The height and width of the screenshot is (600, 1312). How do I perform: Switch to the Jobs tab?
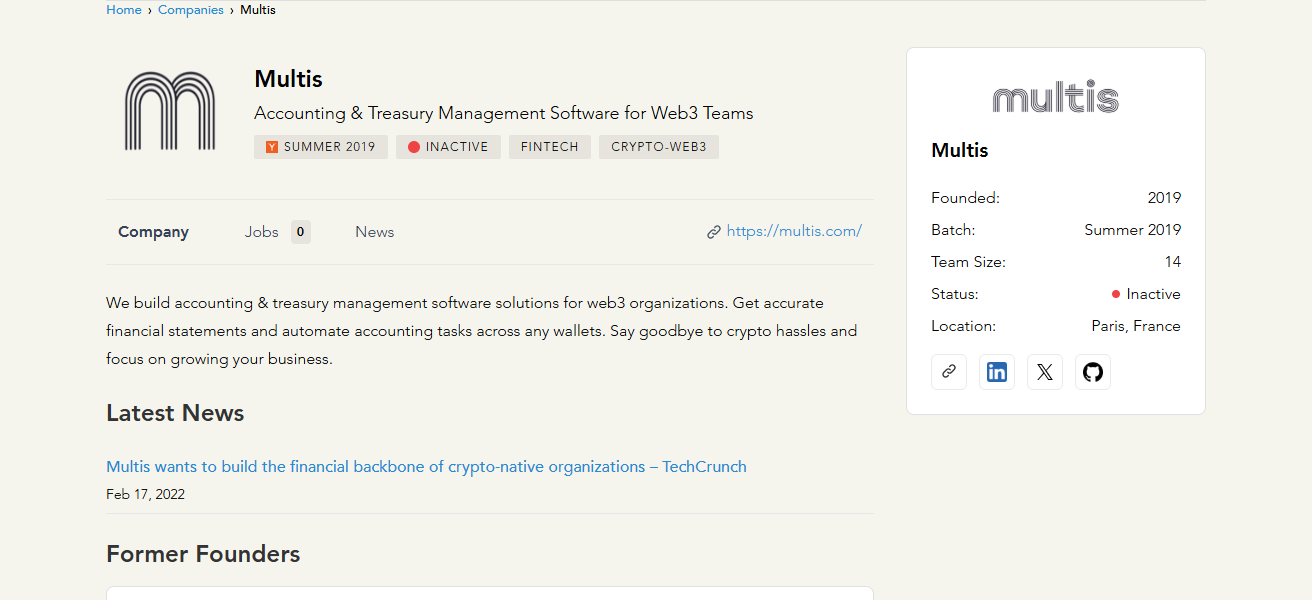click(x=262, y=232)
